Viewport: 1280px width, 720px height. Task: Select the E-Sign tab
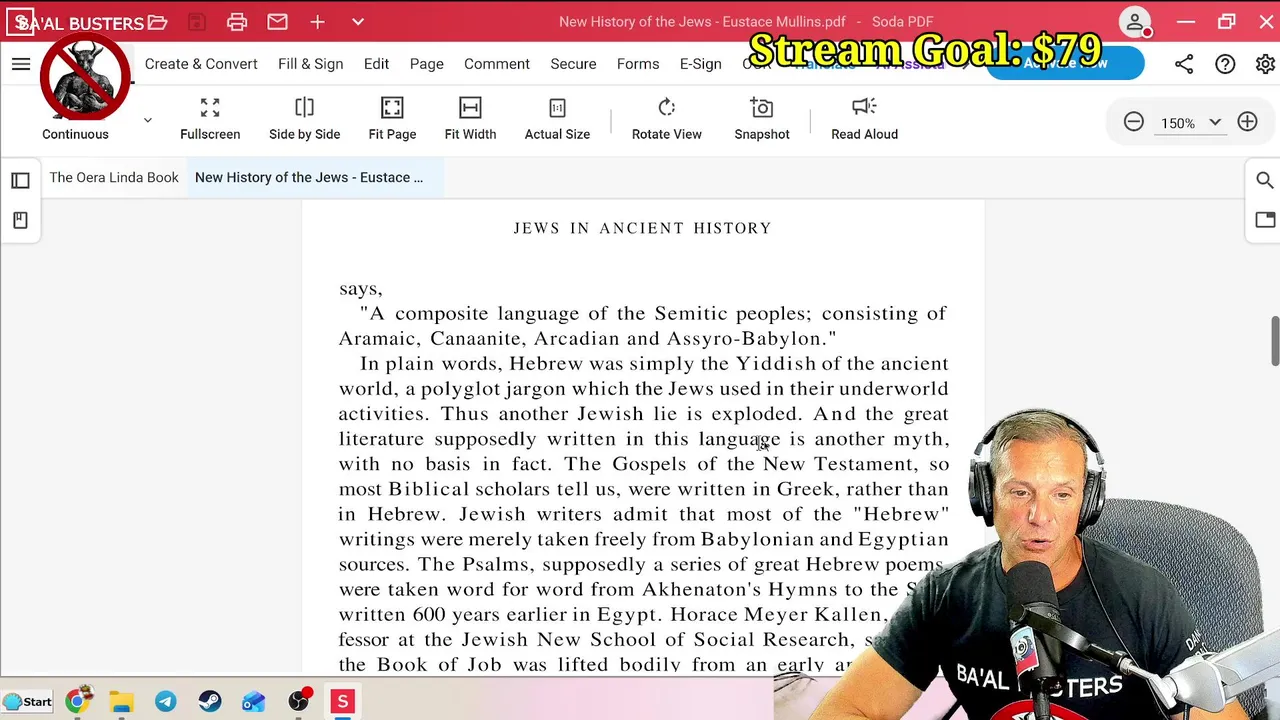tap(700, 64)
